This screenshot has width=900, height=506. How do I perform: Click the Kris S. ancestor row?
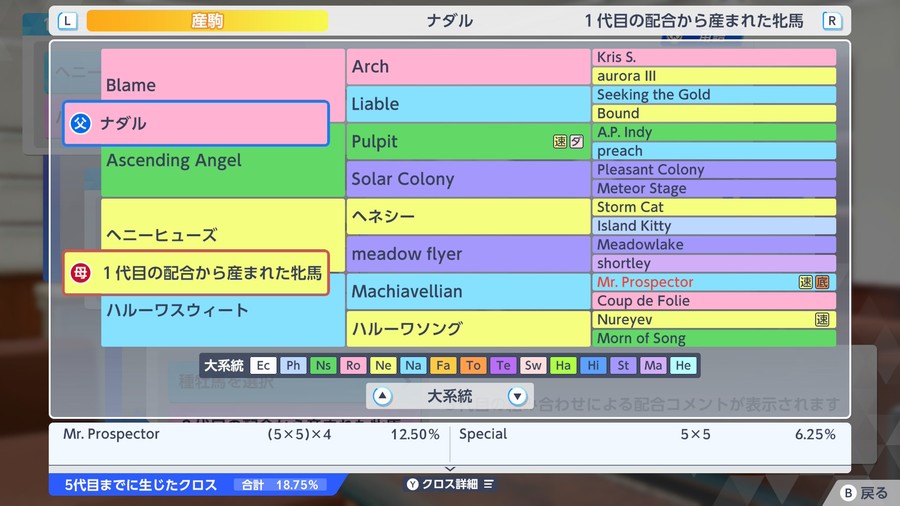714,57
